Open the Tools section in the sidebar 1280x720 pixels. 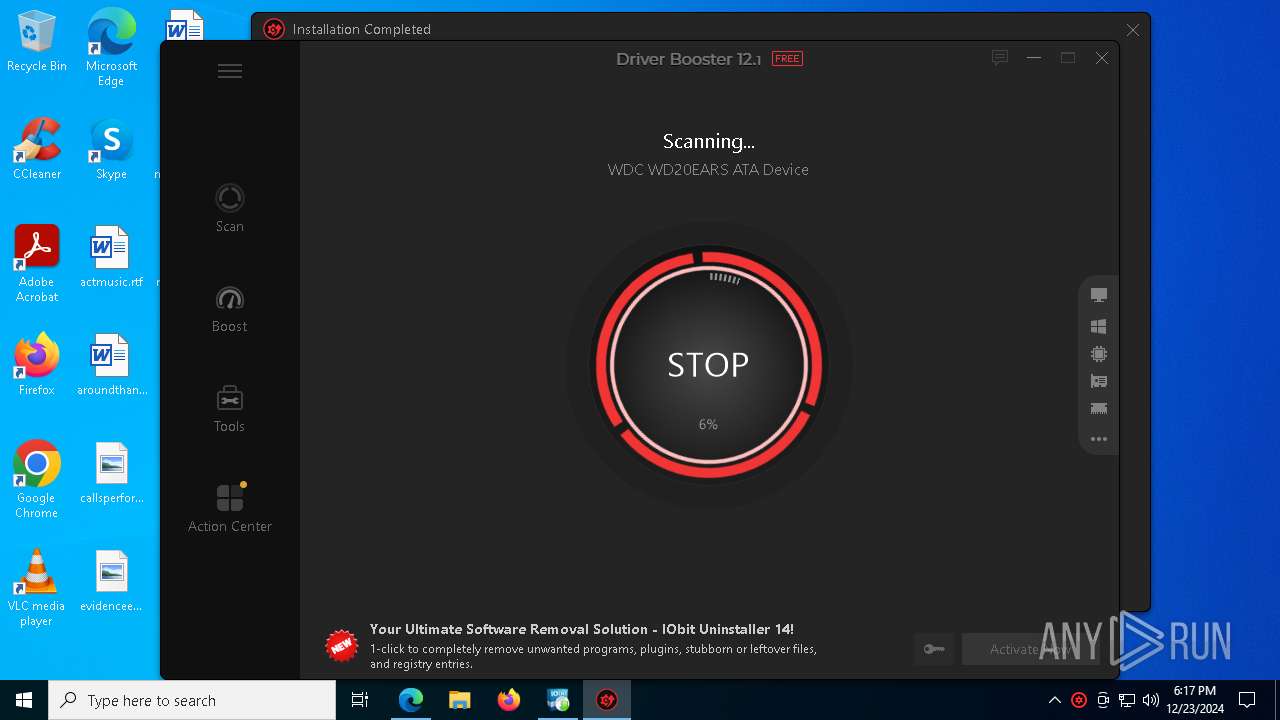tap(230, 409)
